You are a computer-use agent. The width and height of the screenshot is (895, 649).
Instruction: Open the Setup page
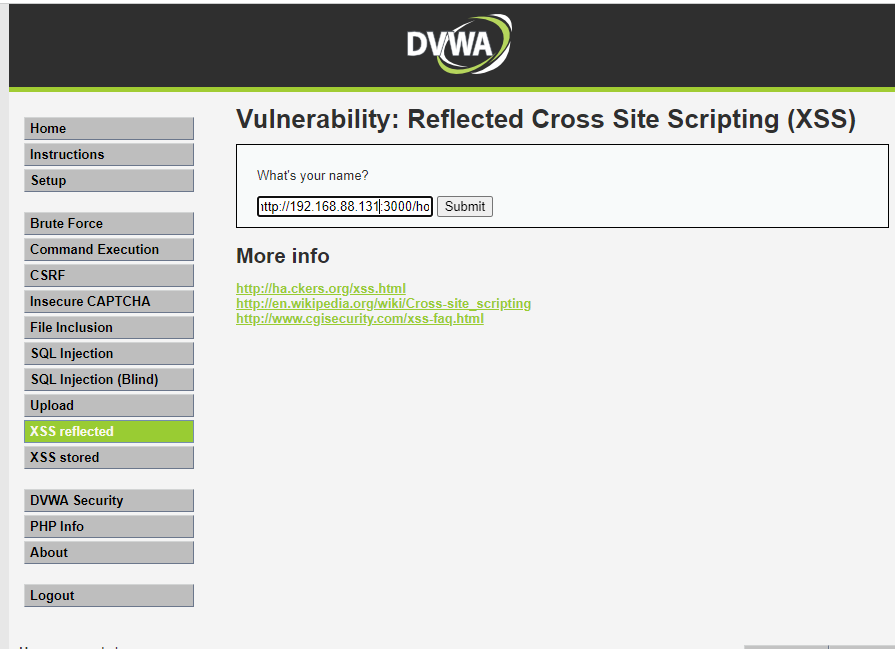pos(108,180)
